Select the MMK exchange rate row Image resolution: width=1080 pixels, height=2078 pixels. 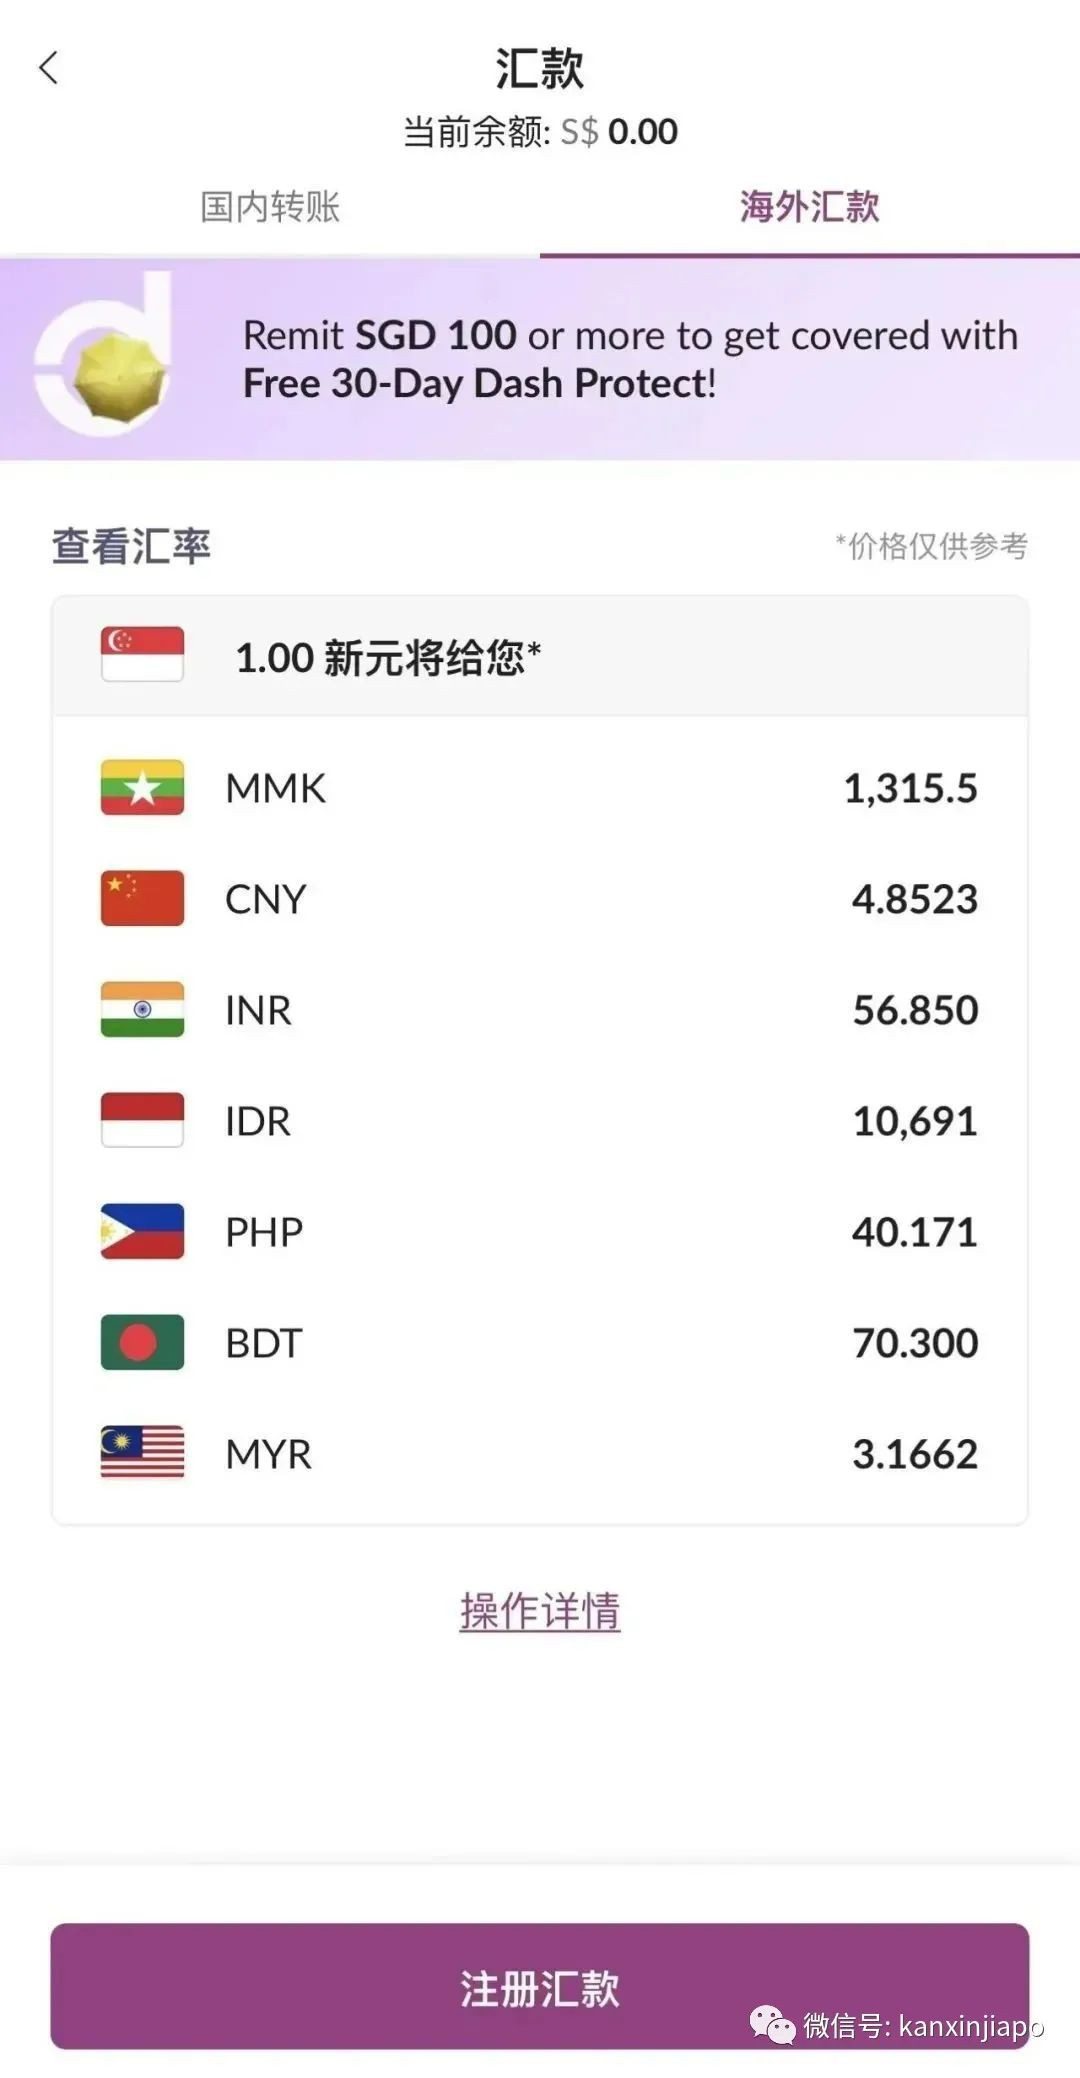coord(540,788)
